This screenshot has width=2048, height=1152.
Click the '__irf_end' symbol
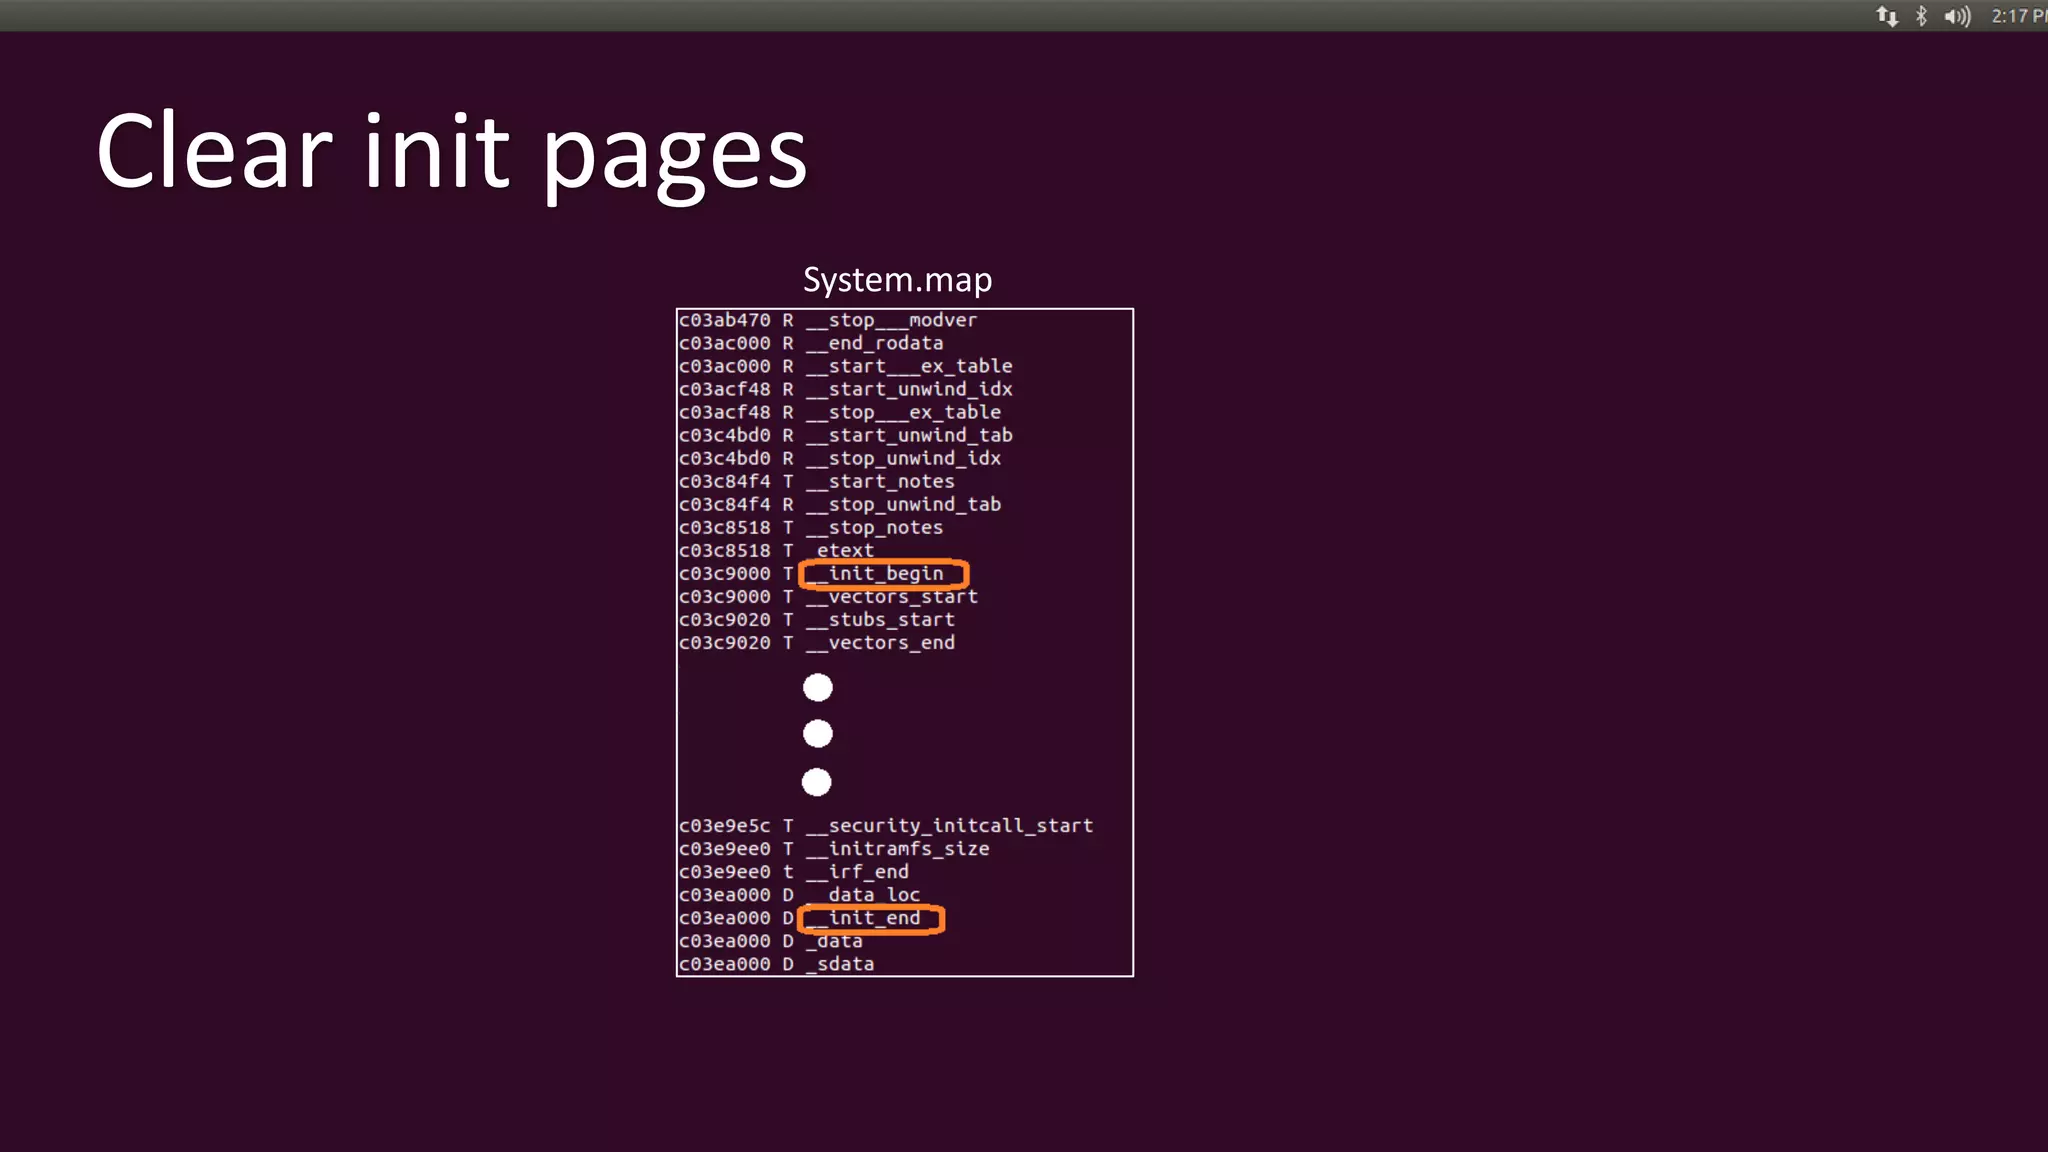[x=857, y=871]
